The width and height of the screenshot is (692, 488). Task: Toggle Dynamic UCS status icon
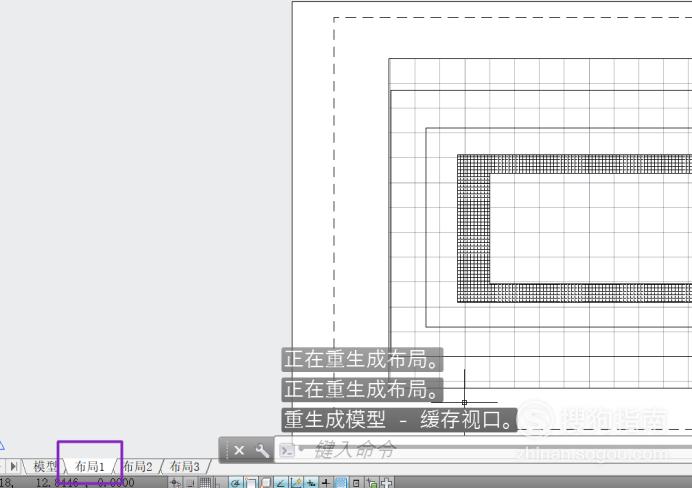point(296,483)
